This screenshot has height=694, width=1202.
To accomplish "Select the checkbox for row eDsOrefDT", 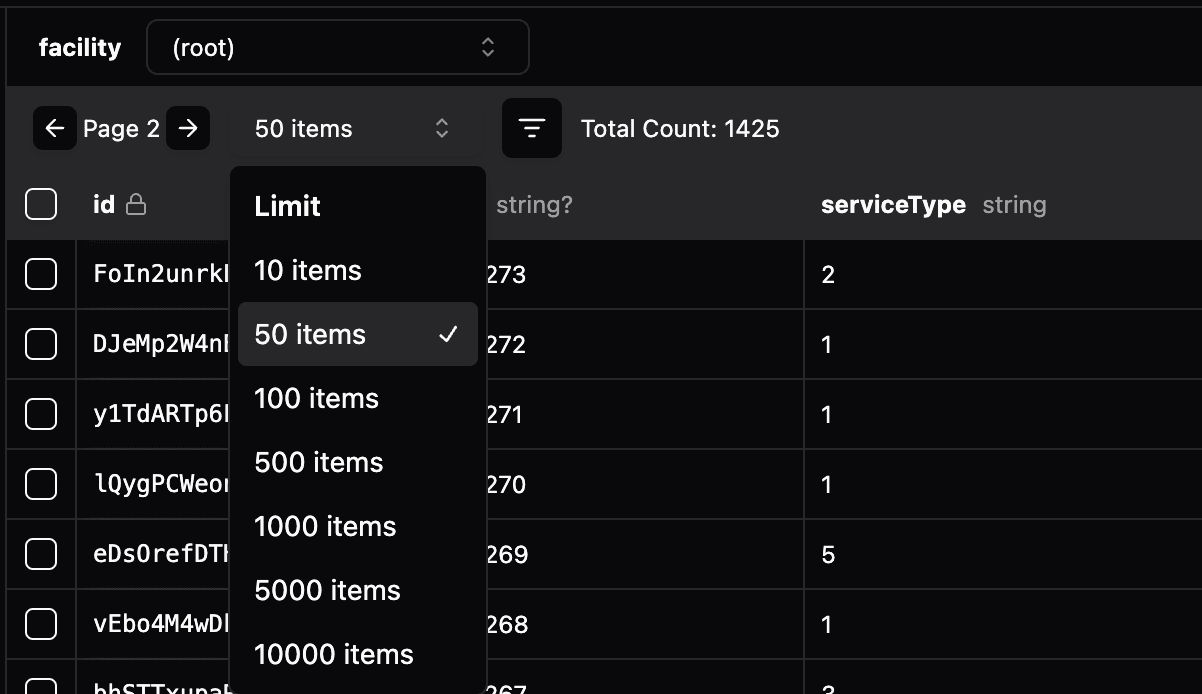I will (x=41, y=554).
